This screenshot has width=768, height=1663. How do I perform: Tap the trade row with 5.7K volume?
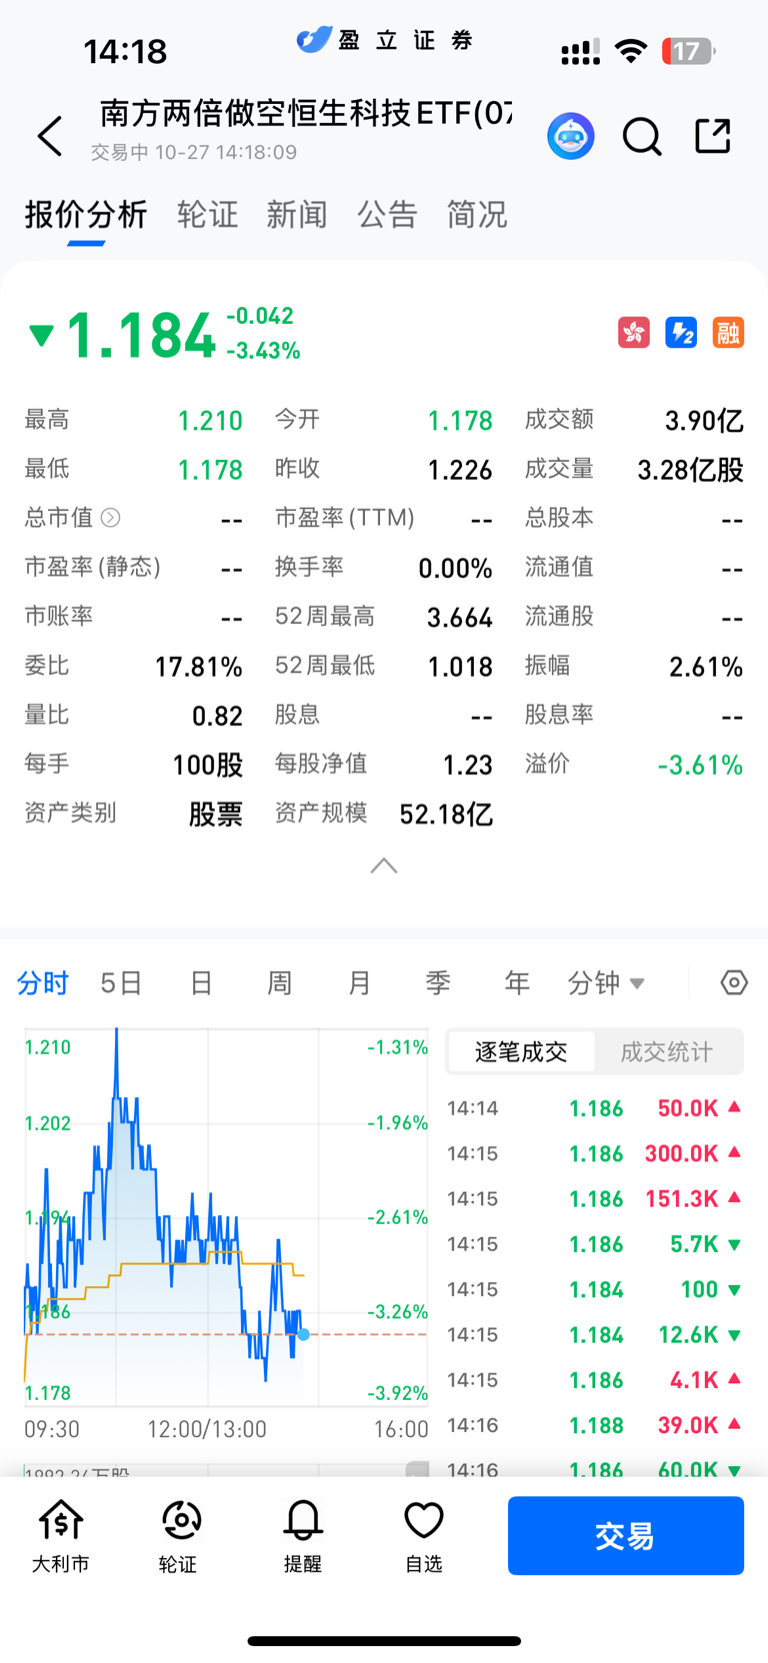[x=594, y=1244]
